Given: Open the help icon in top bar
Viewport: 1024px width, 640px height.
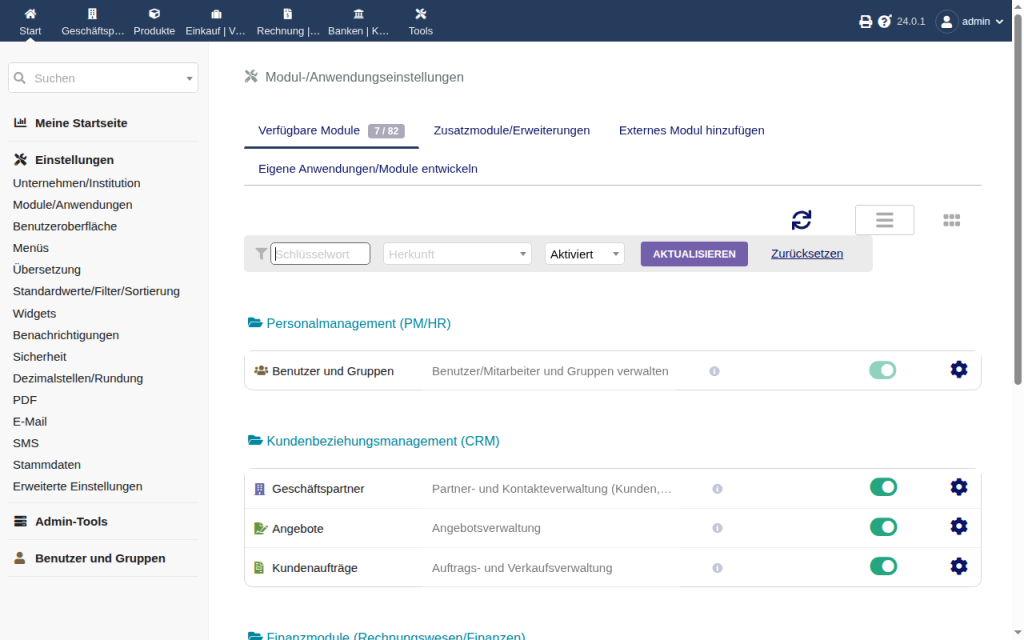Looking at the screenshot, I should tap(884, 22).
